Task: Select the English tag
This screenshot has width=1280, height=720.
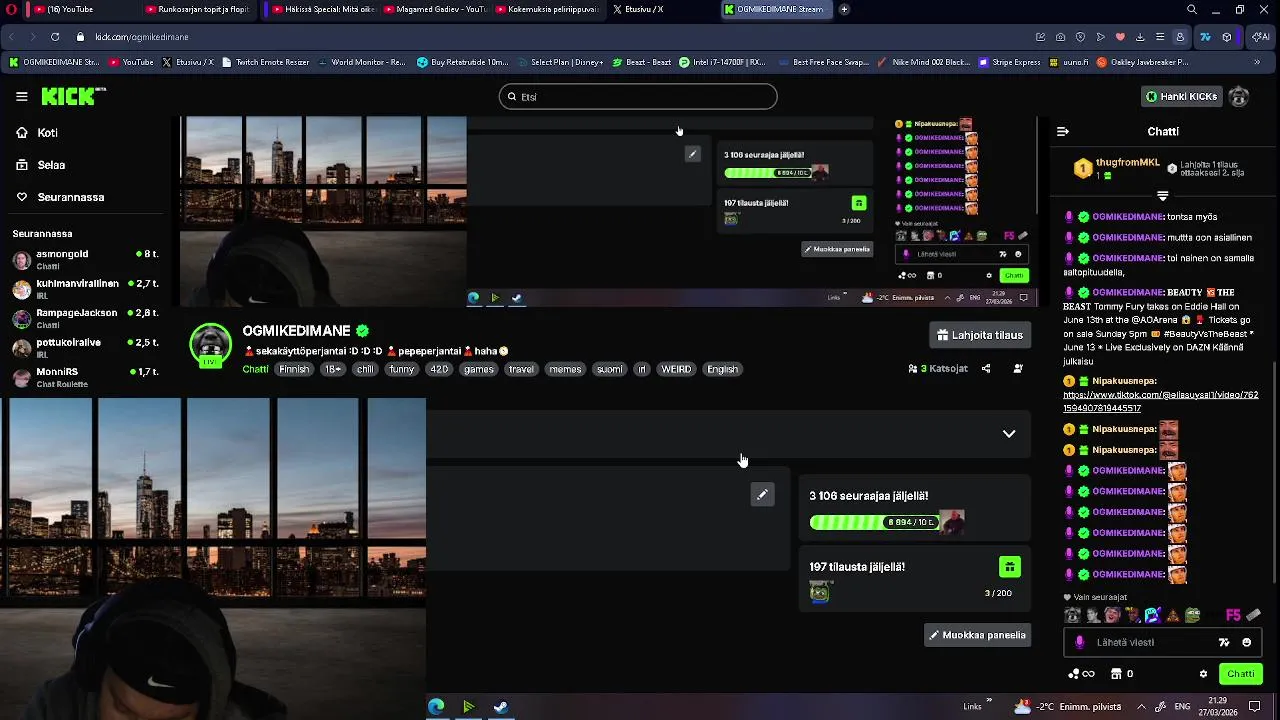Action: coord(722,369)
